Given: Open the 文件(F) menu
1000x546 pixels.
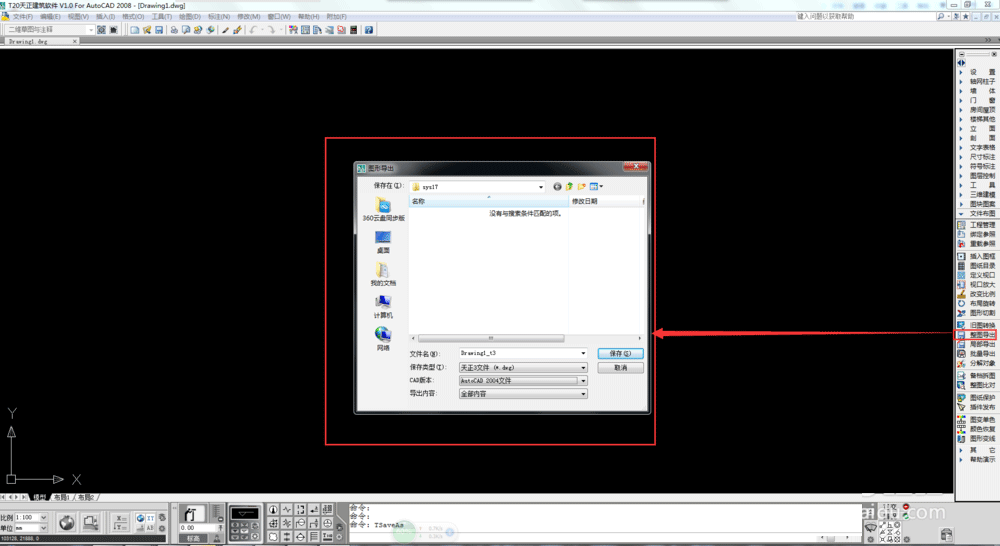Looking at the screenshot, I should click(x=23, y=17).
